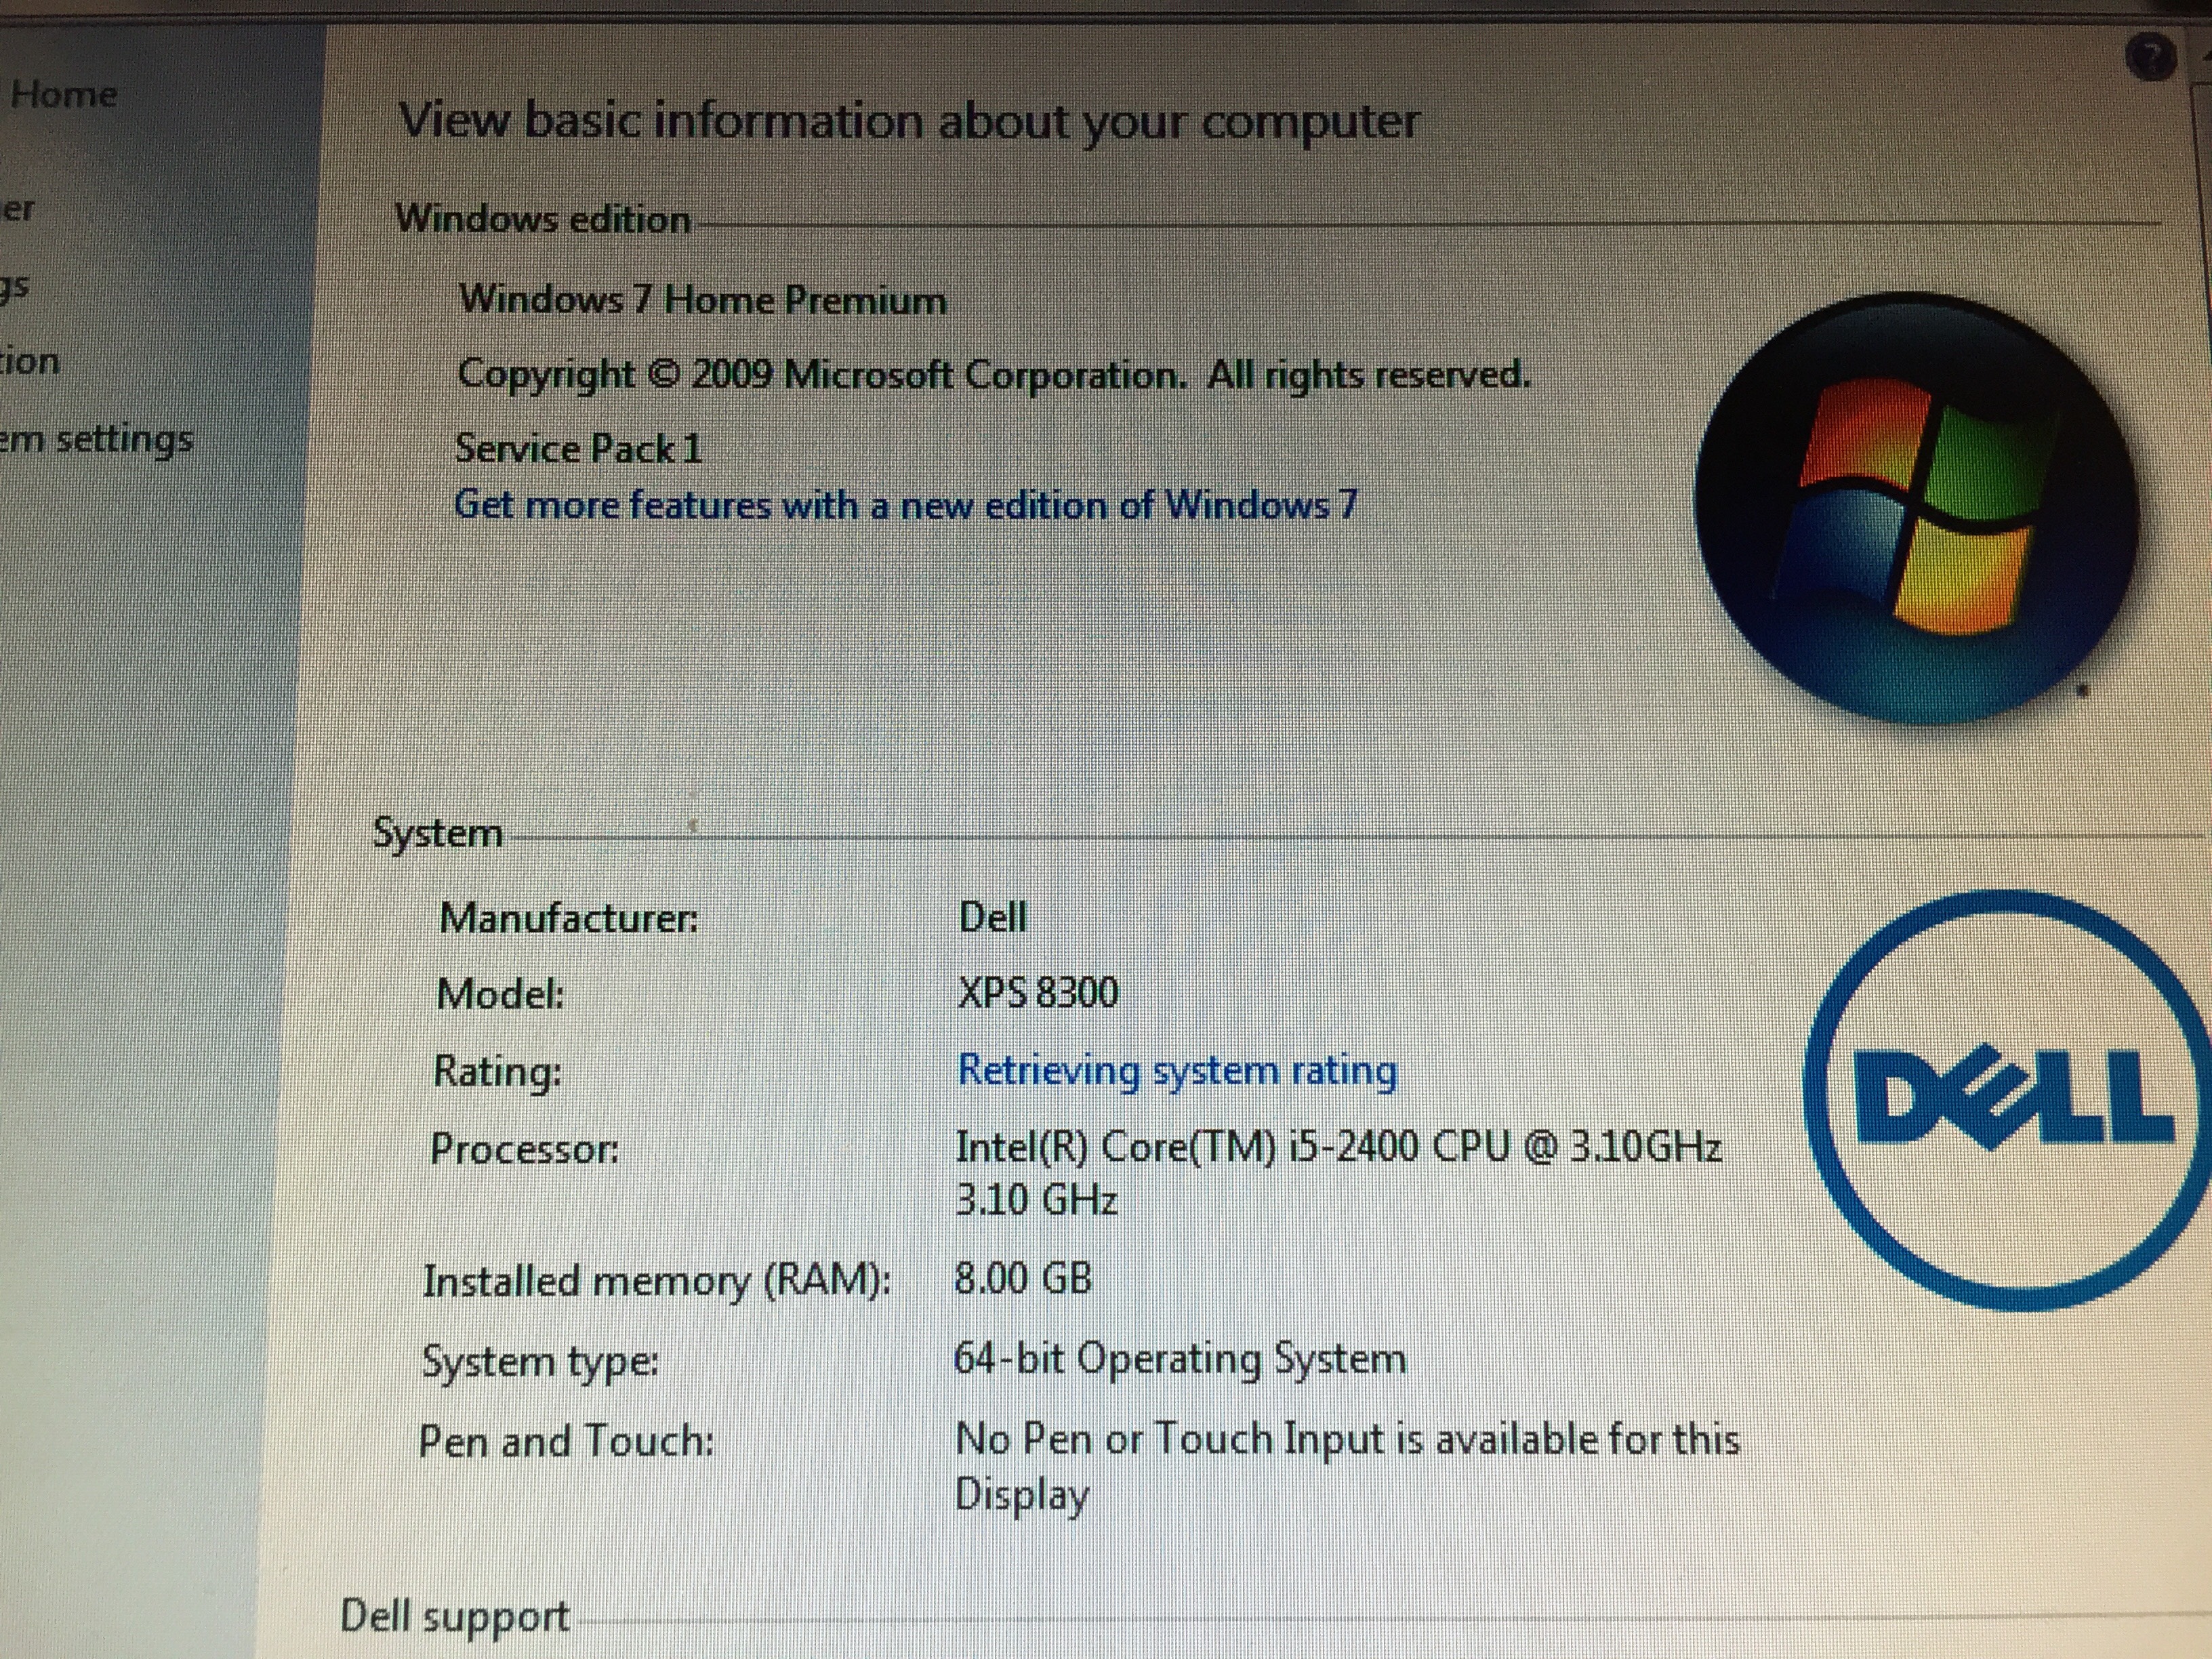Select the Installed memory (RAM) label

pos(657,1282)
